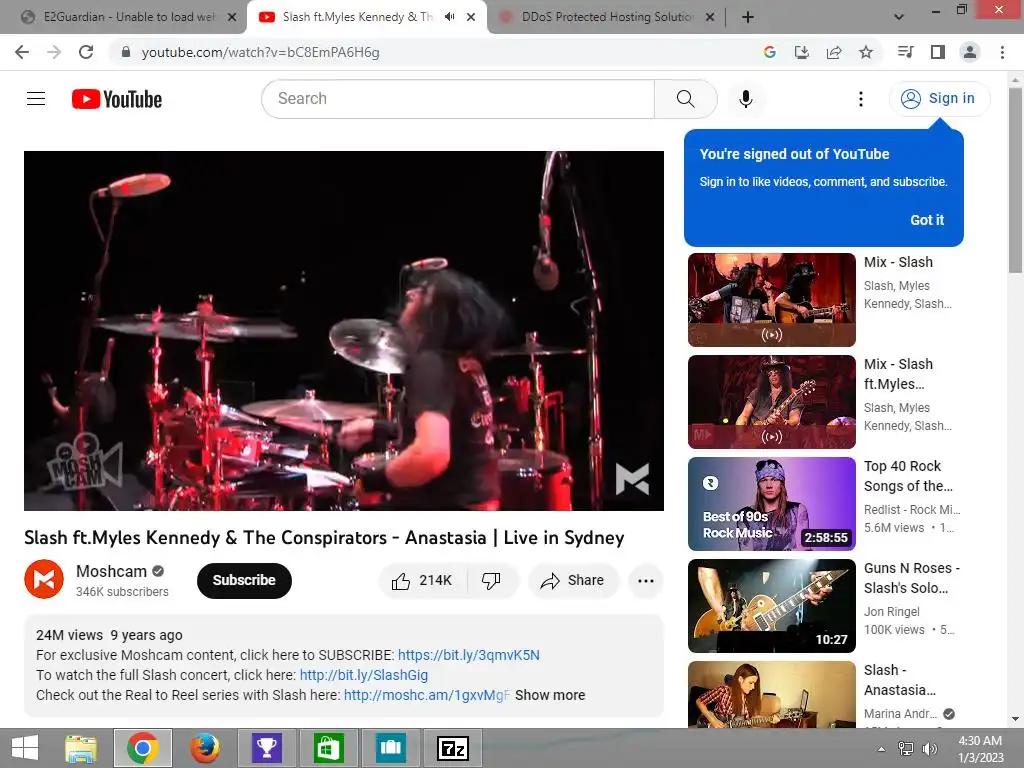Mute the tab via speaker icon
Screen dimensions: 1024x768
click(449, 17)
